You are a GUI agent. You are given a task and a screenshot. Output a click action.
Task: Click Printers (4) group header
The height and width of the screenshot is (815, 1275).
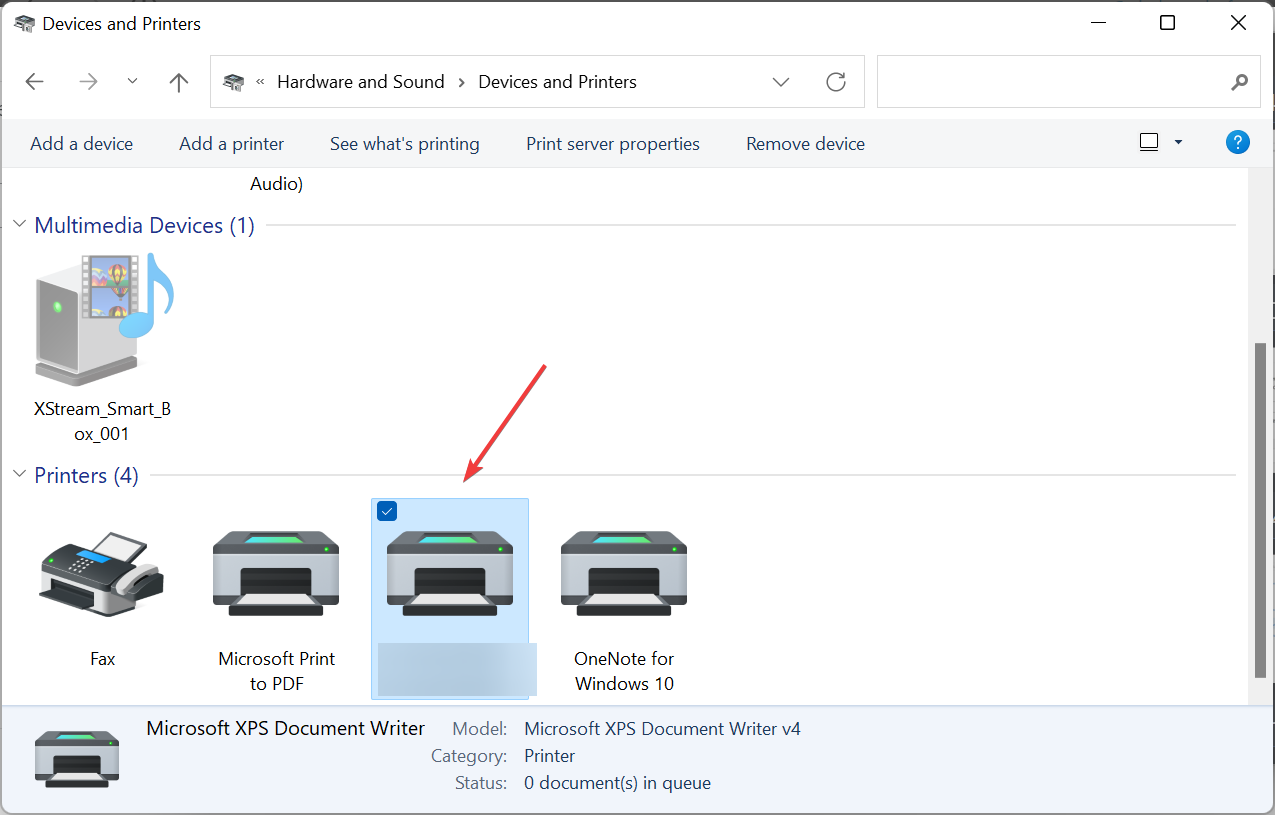(x=86, y=475)
